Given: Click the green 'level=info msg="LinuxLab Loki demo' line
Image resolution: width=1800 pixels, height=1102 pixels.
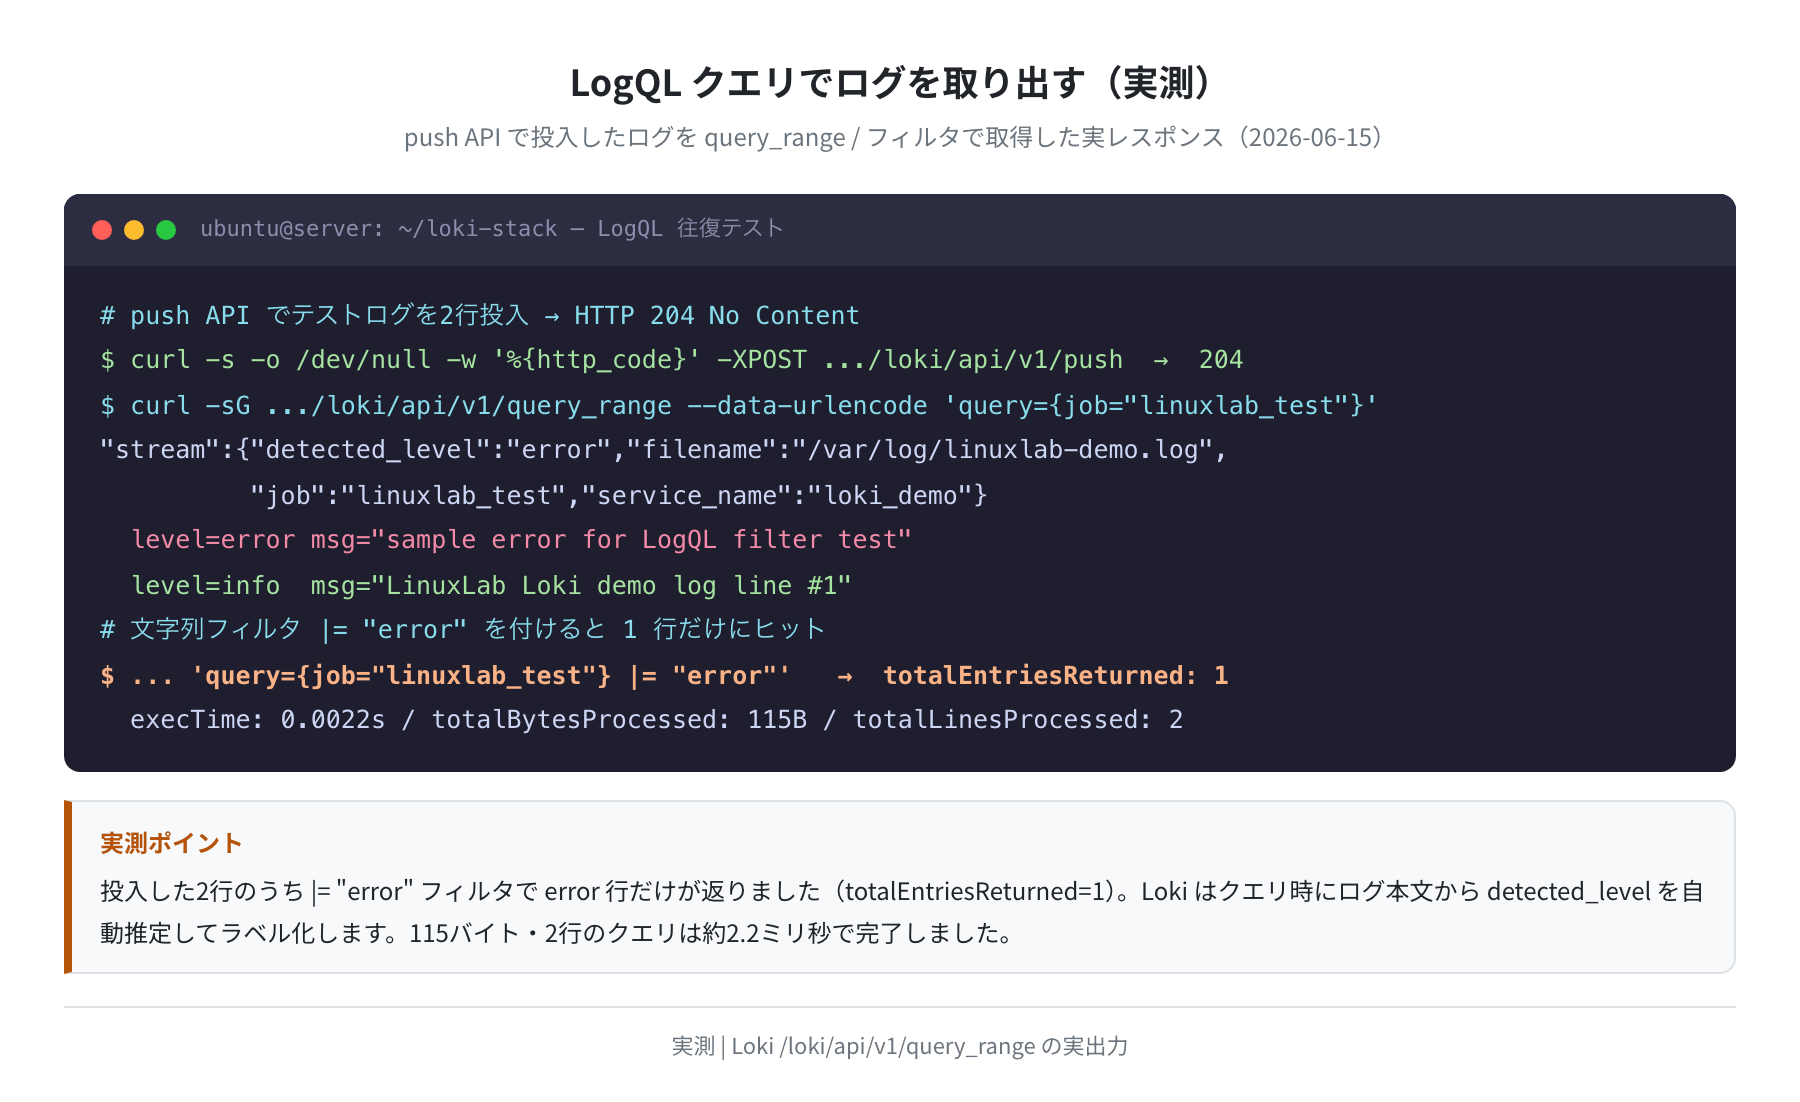Looking at the screenshot, I should [x=491, y=585].
